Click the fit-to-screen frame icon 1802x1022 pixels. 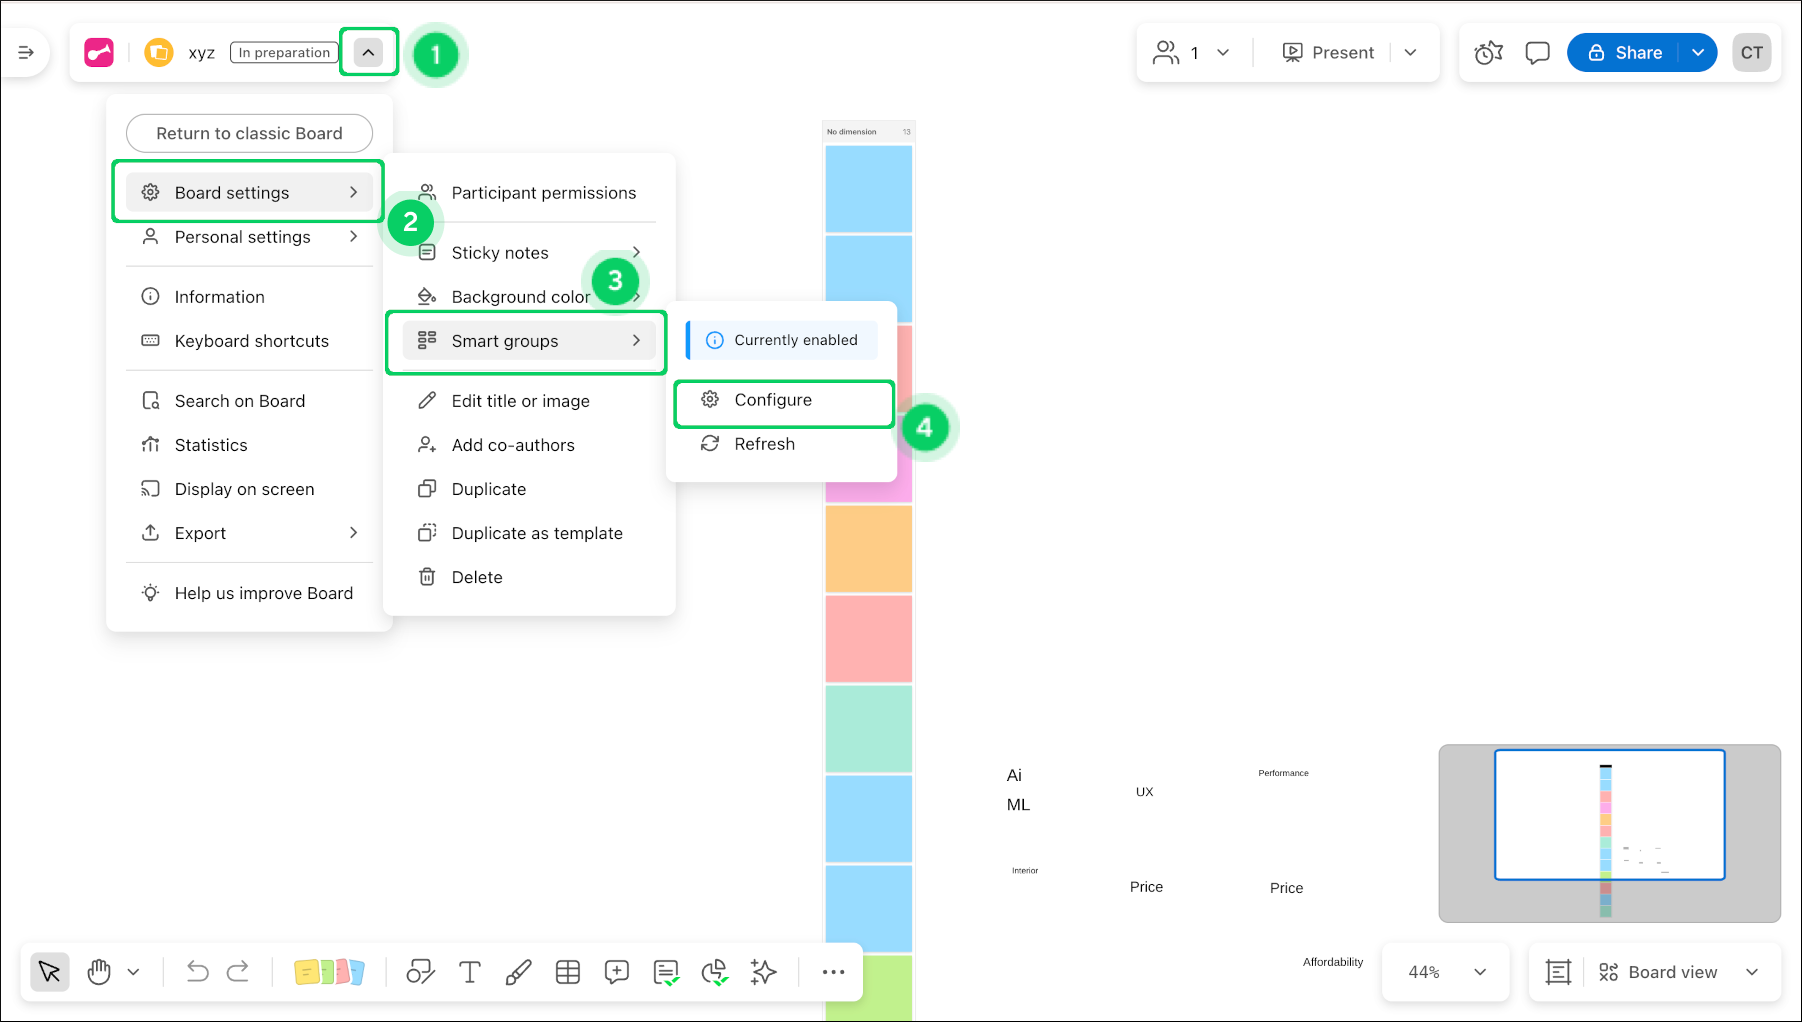1558,972
